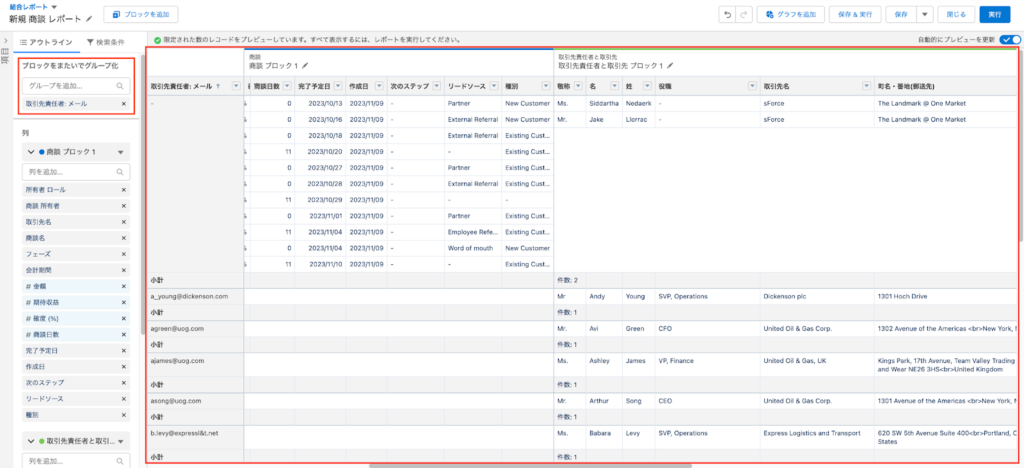Open the 取引先責任者と取引... block options arrow
Screen dimensions: 1024x468
120,441
